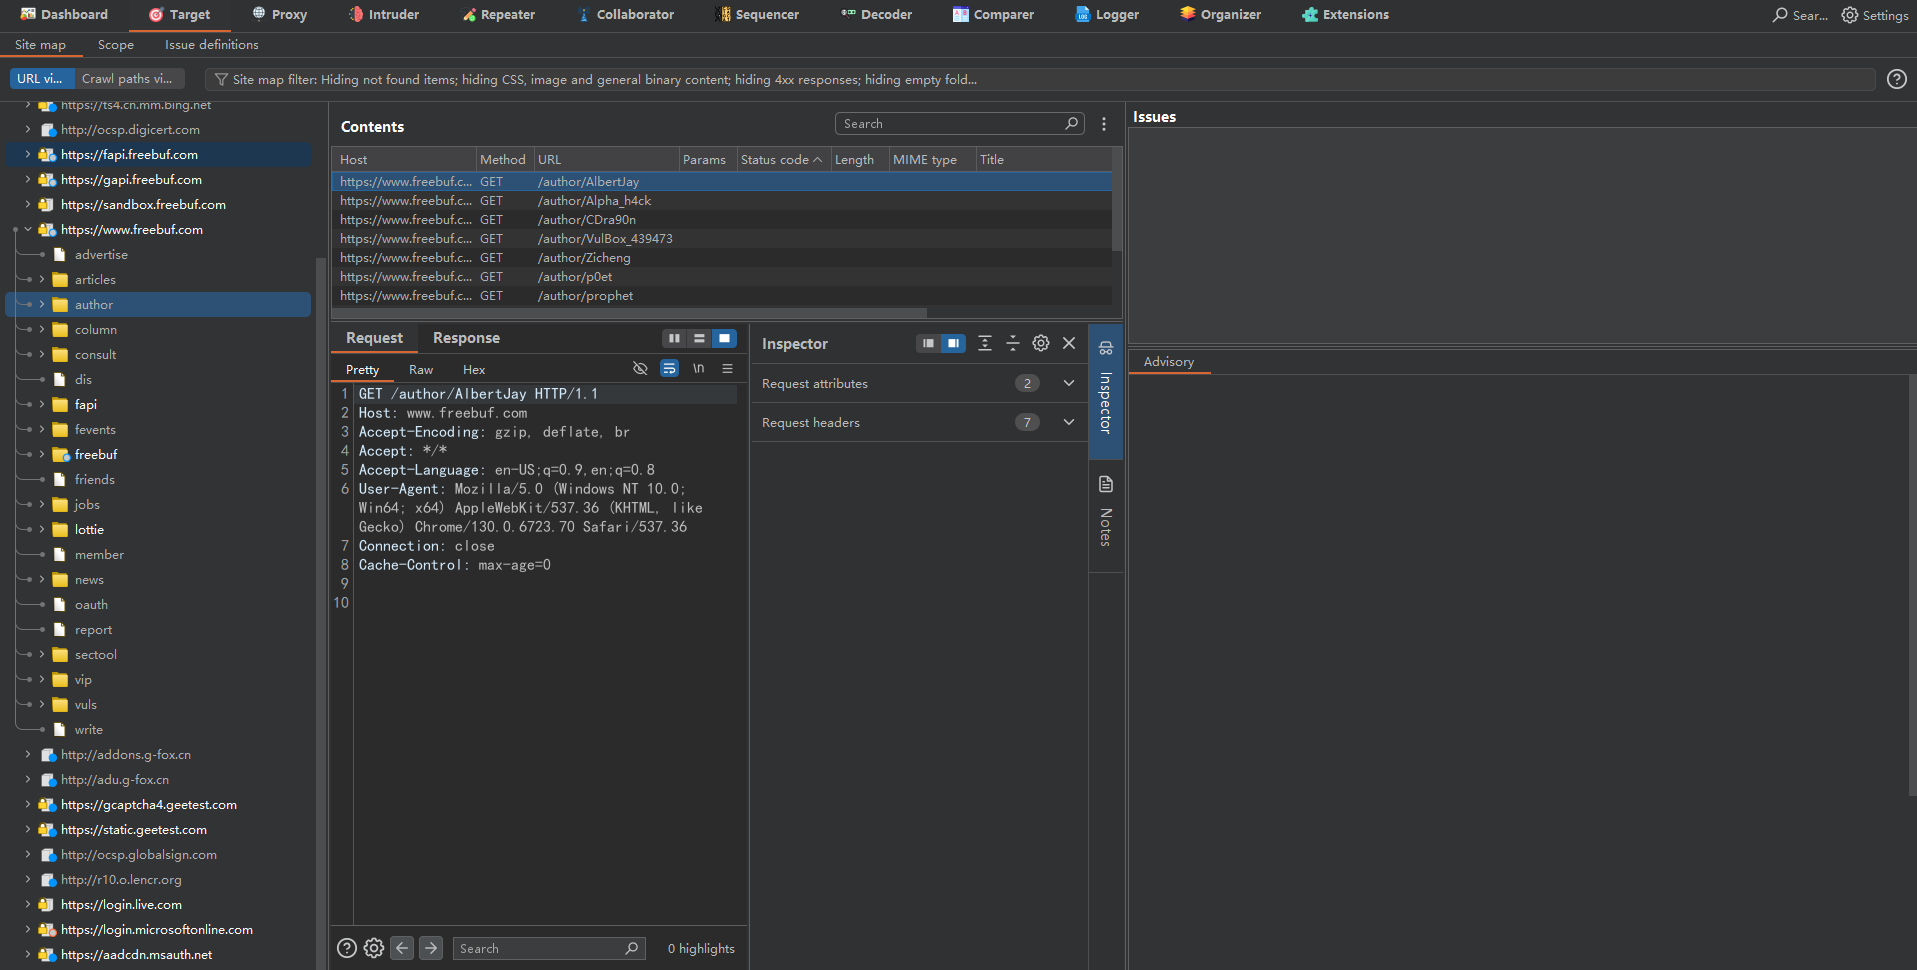The height and width of the screenshot is (970, 1917).
Task: Expand the Request headers section
Action: coord(1069,422)
